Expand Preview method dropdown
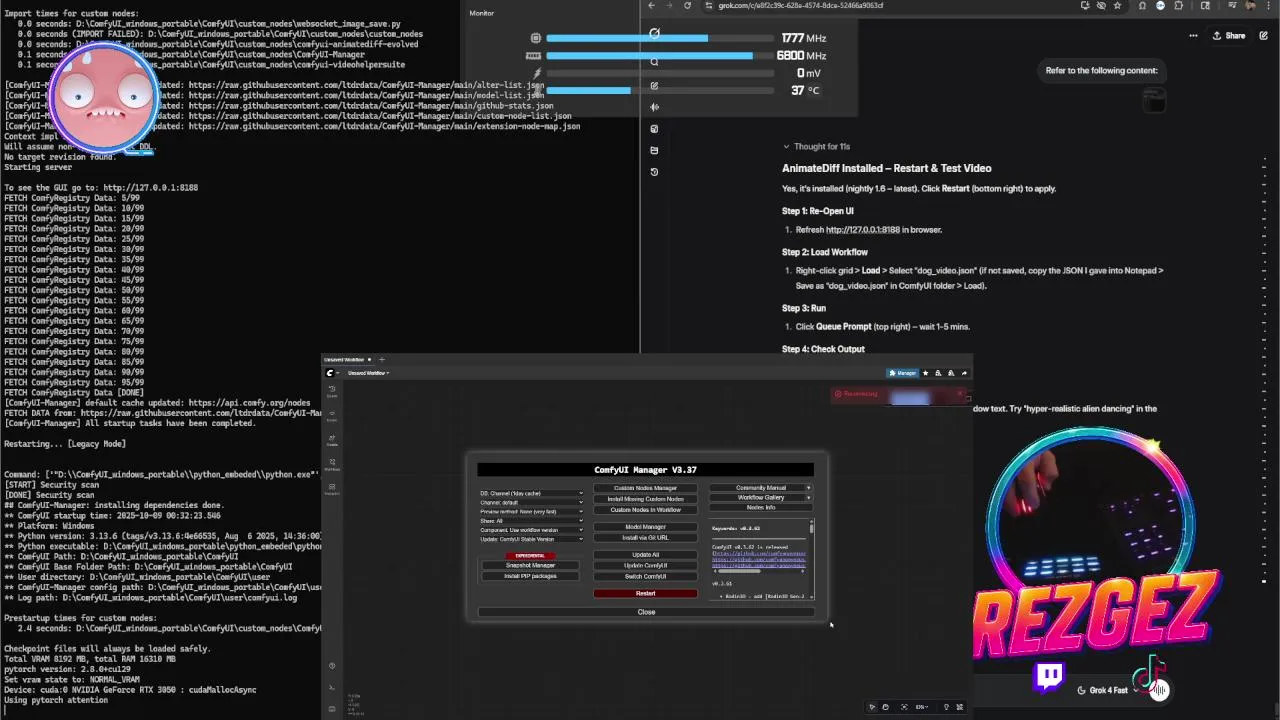Image resolution: width=1280 pixels, height=720 pixels. [x=532, y=511]
